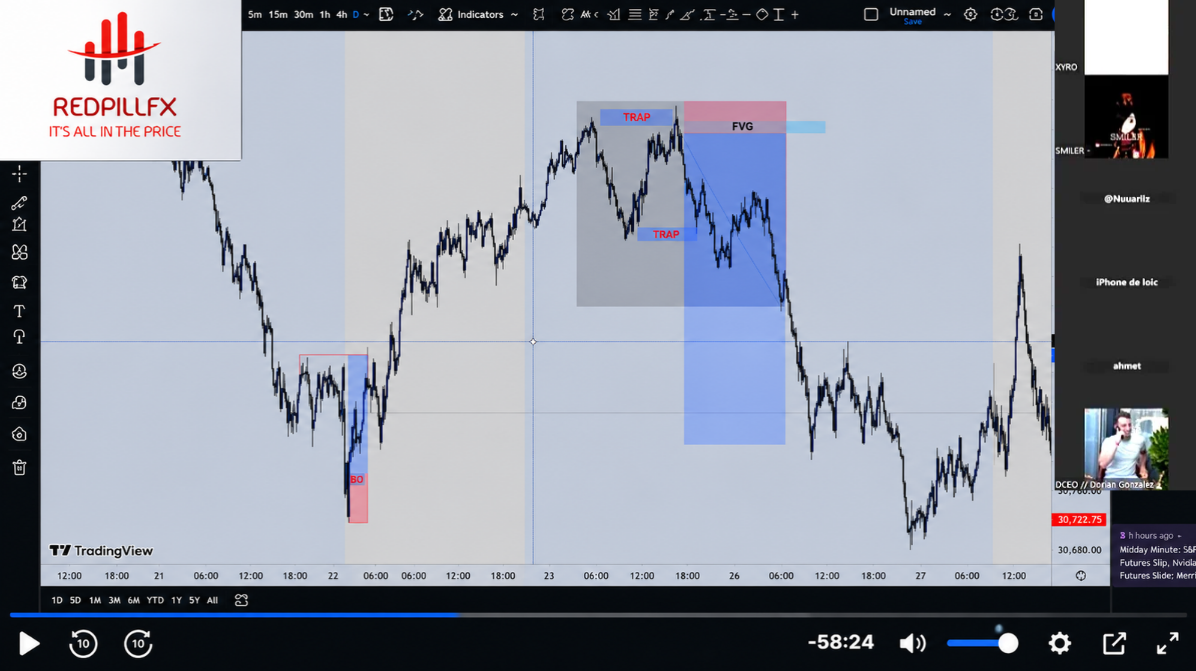Select the Text tool marked T

(x=19, y=311)
